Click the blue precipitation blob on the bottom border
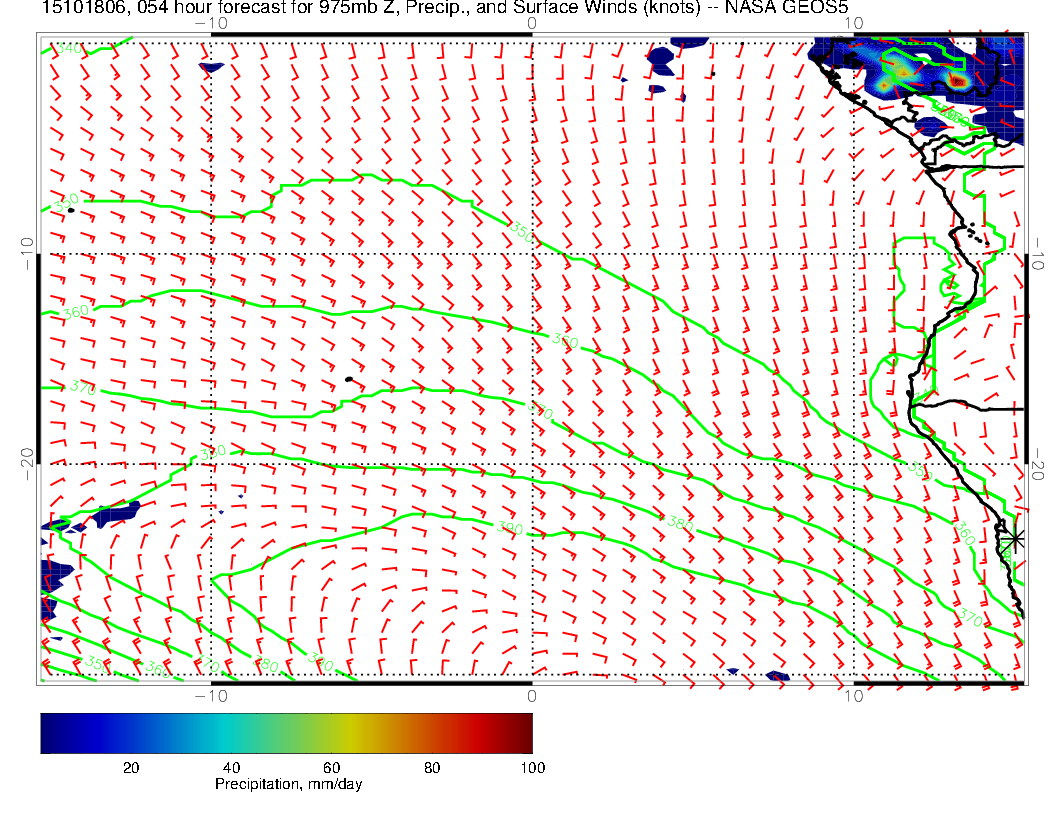 click(776, 676)
